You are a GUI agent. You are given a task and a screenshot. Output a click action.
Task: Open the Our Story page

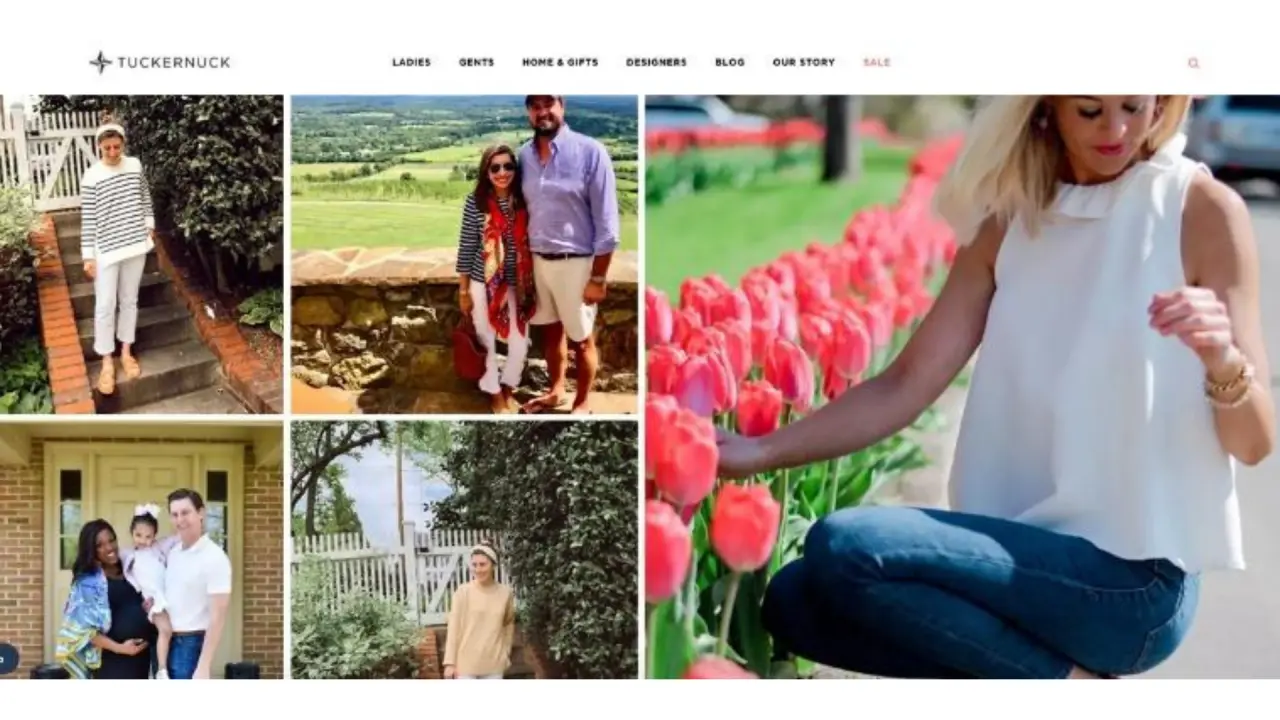pyautogui.click(x=803, y=62)
